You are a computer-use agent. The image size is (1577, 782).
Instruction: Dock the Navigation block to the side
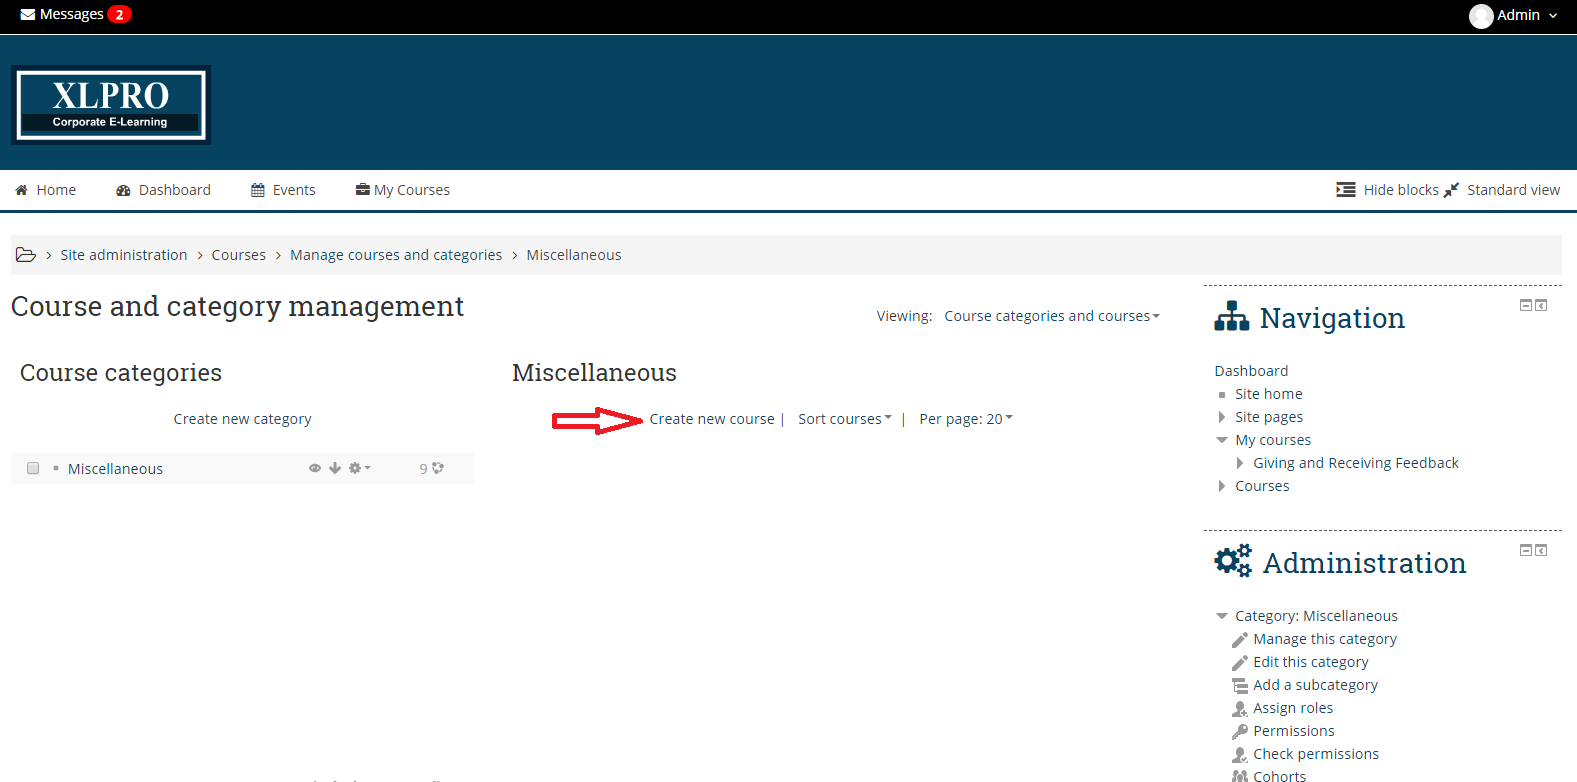pos(1541,305)
